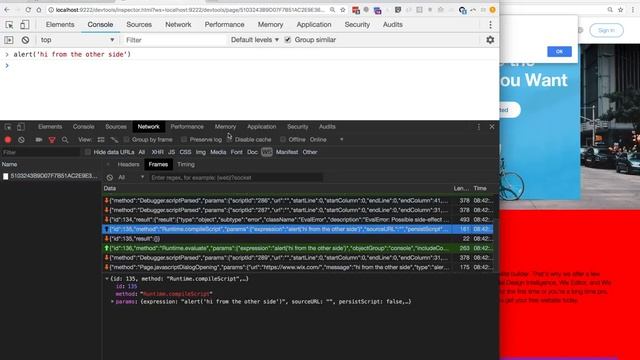This screenshot has height=360, width=640.
Task: Select the id 134 EvalError result frame row
Action: tap(298, 220)
